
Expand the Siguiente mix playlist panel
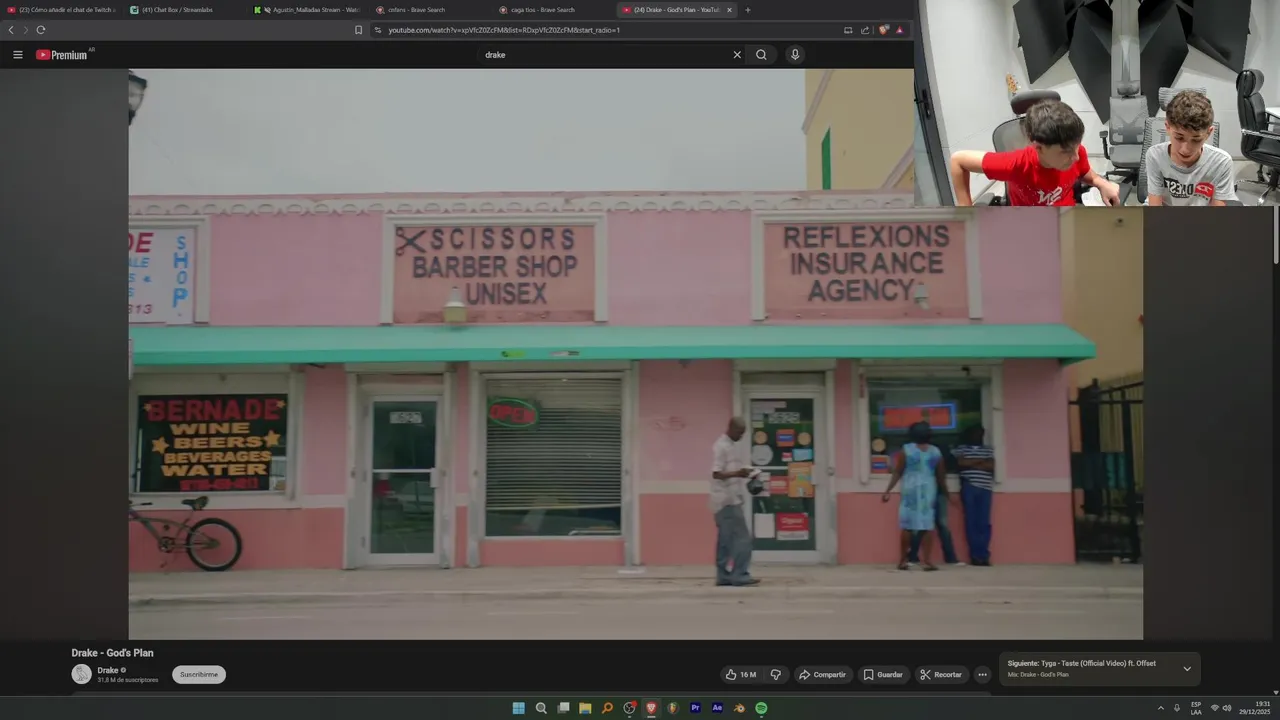1187,669
